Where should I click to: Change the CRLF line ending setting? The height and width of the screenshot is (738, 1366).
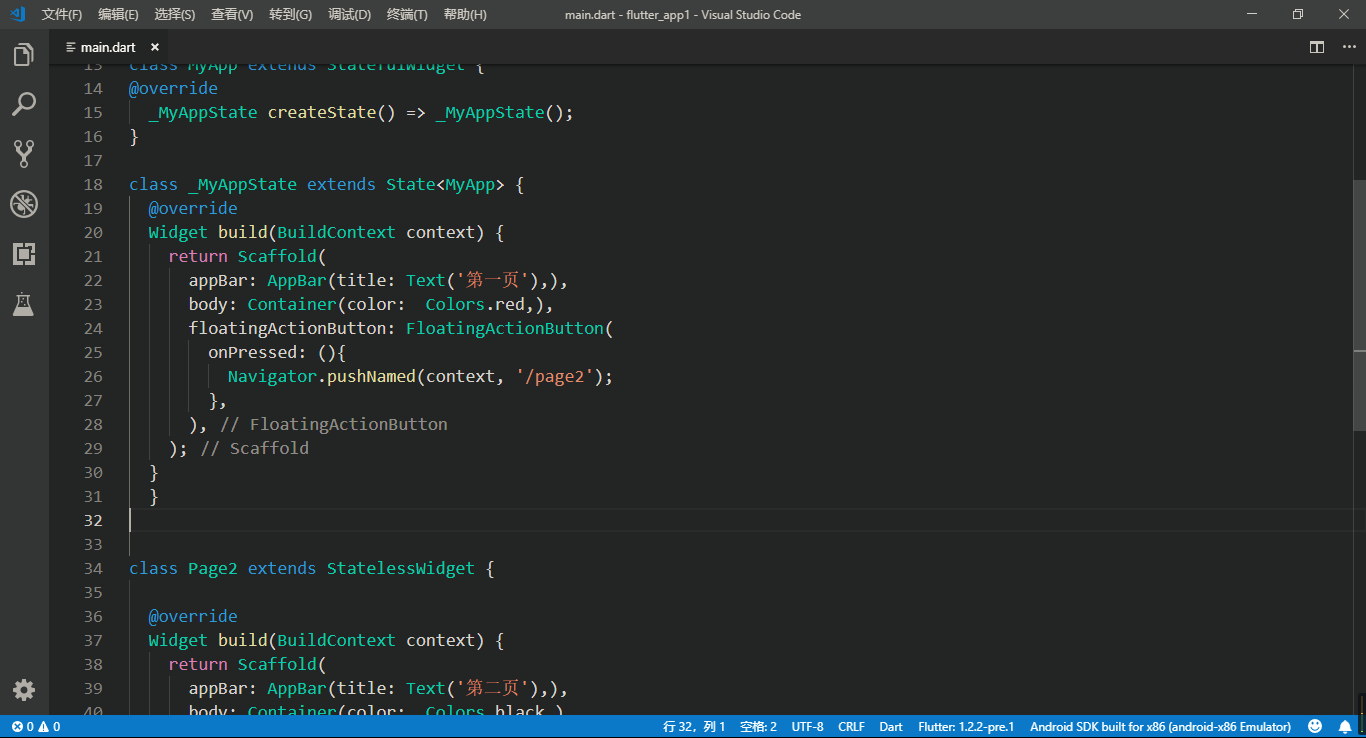tap(851, 727)
